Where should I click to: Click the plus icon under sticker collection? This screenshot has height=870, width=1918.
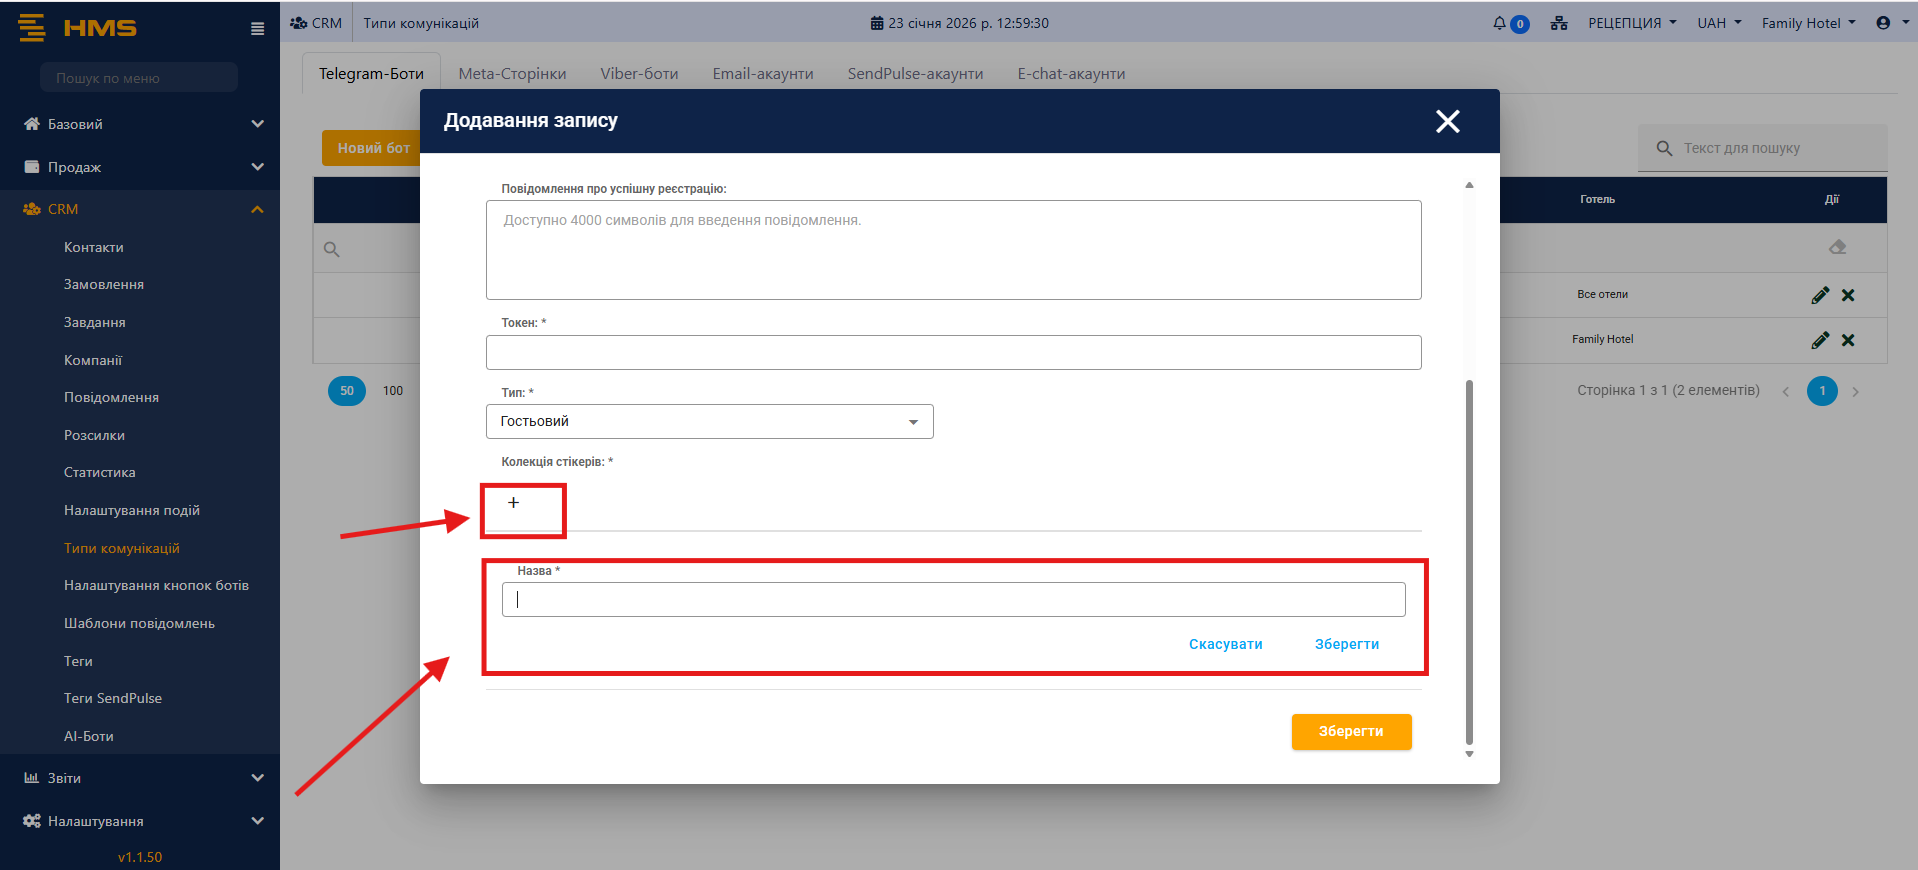tap(513, 503)
